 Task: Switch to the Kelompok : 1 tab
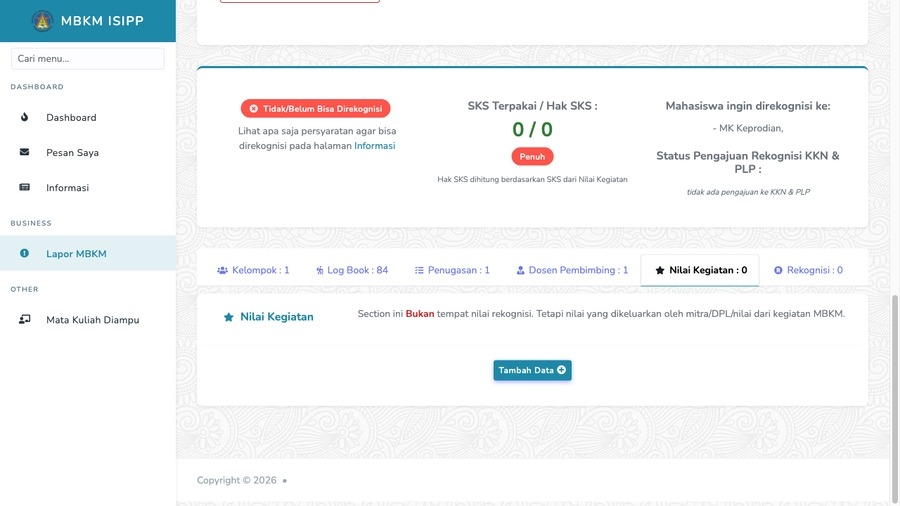(x=253, y=270)
